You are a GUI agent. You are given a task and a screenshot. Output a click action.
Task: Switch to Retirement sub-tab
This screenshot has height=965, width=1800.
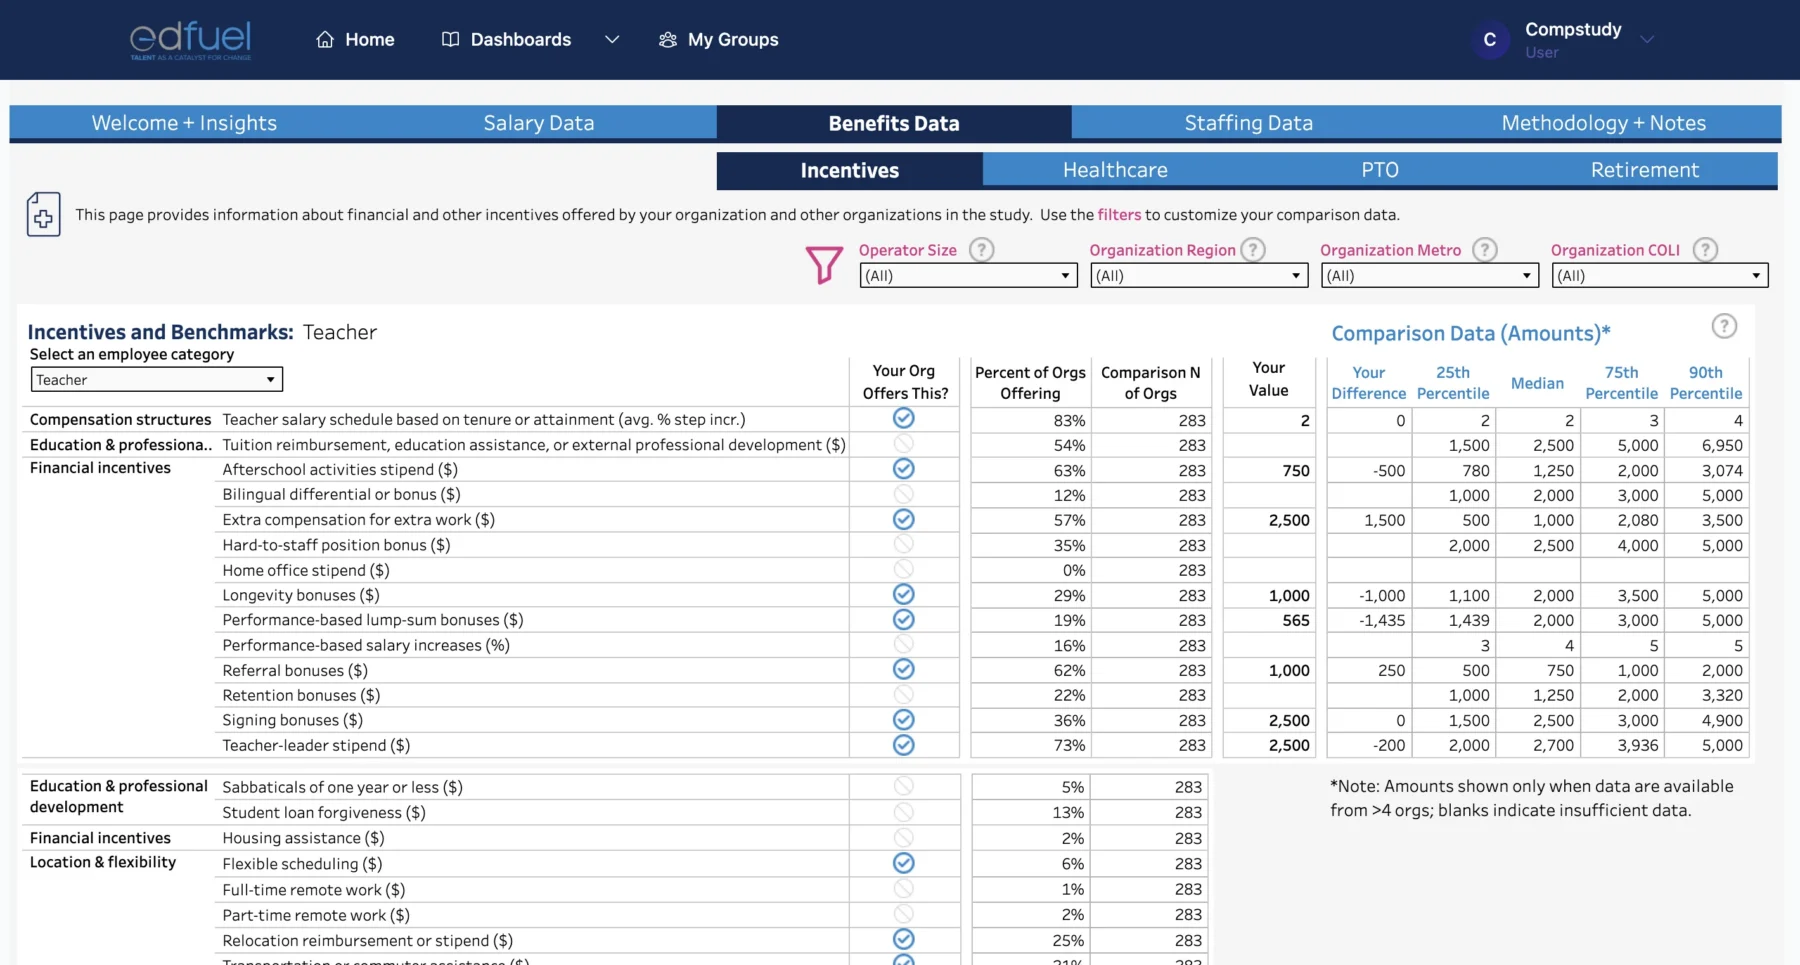click(1645, 170)
